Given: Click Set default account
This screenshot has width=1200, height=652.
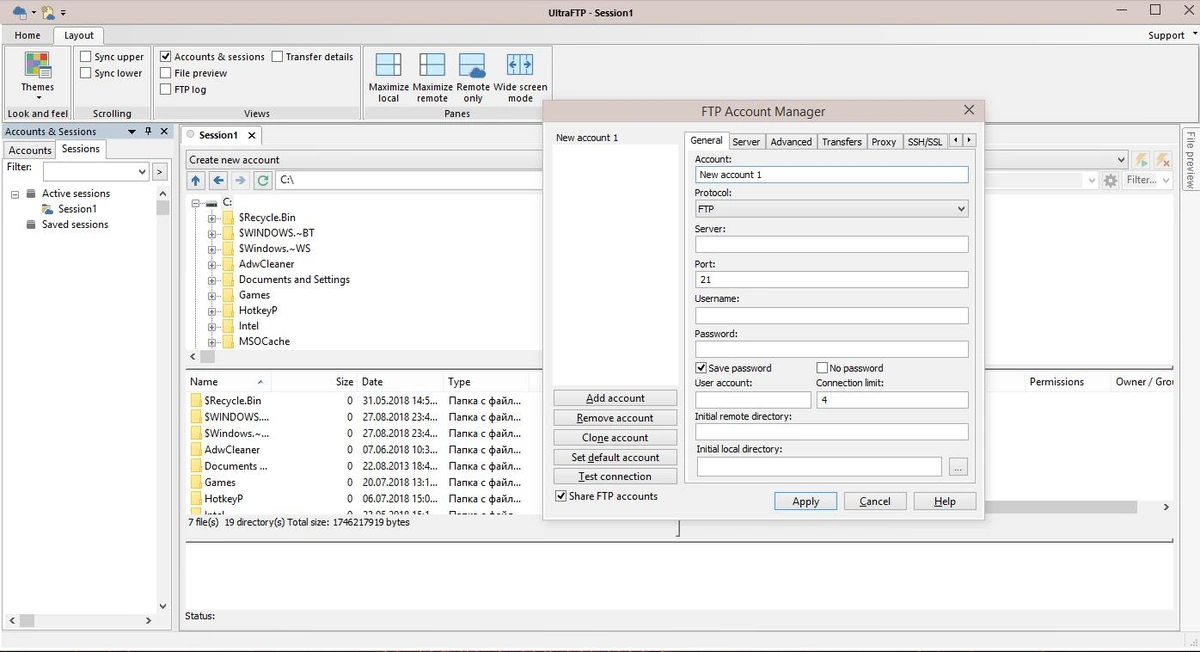Looking at the screenshot, I should point(615,457).
